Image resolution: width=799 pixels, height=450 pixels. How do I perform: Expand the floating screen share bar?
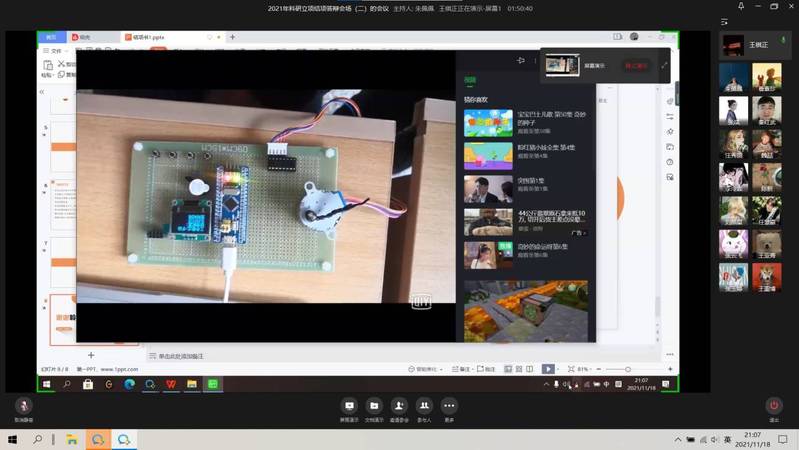pos(664,65)
